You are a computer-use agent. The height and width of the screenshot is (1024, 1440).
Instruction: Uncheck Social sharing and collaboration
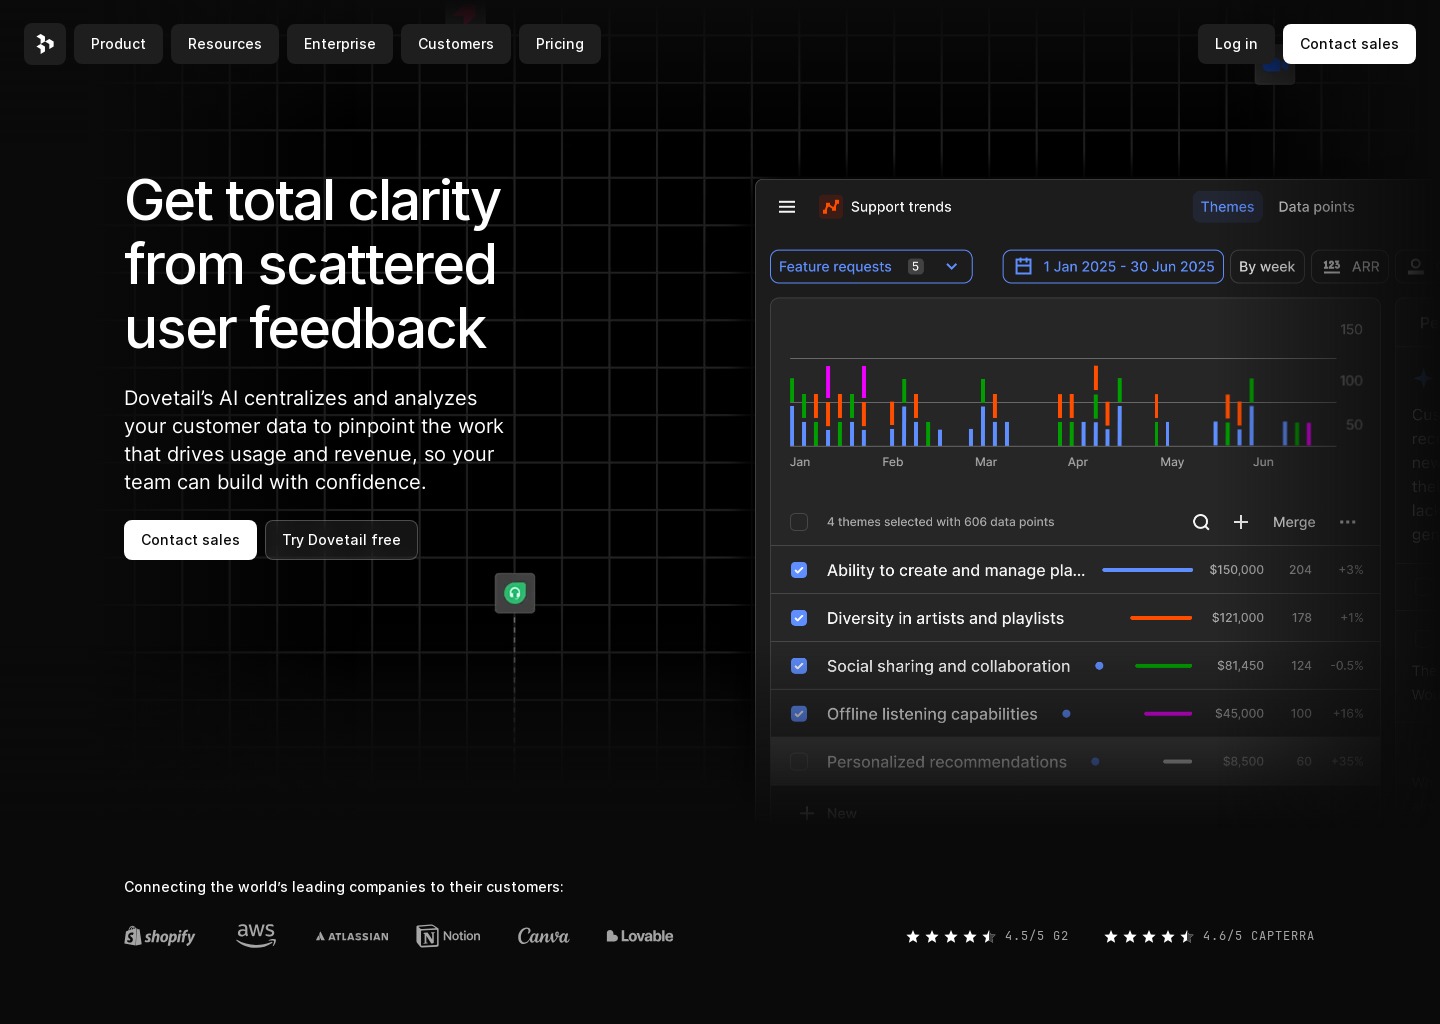click(x=799, y=666)
